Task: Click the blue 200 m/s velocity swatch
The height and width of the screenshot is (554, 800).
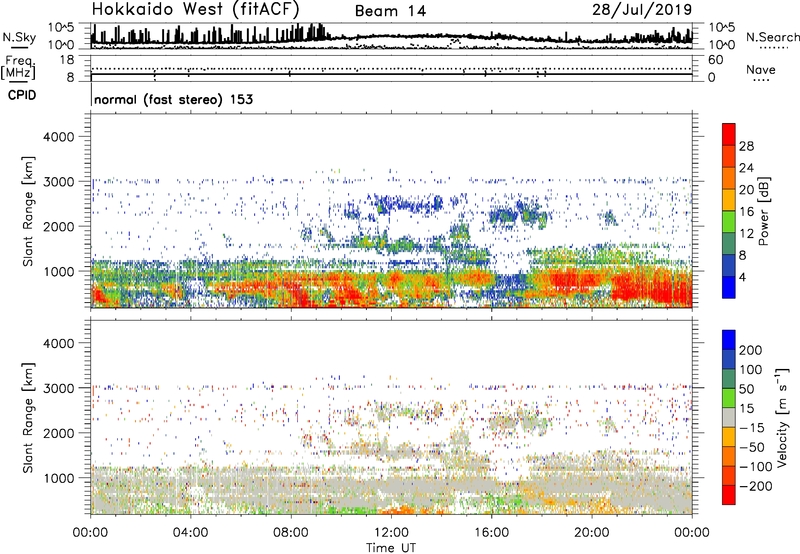Action: pos(729,340)
